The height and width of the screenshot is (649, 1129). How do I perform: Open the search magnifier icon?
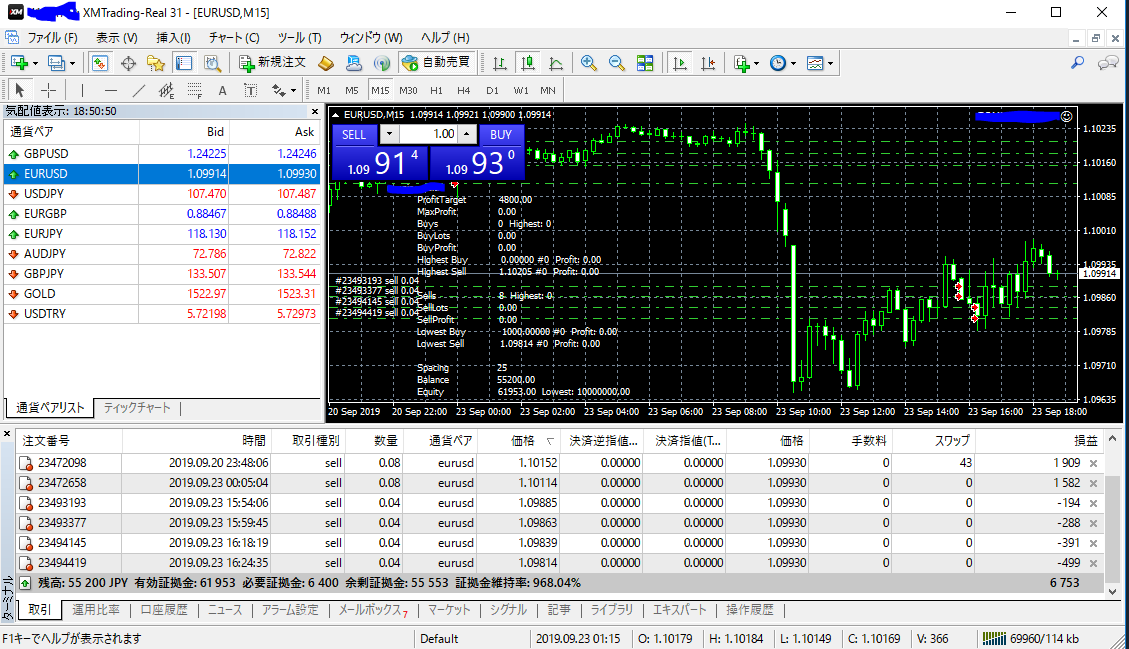click(x=1077, y=63)
